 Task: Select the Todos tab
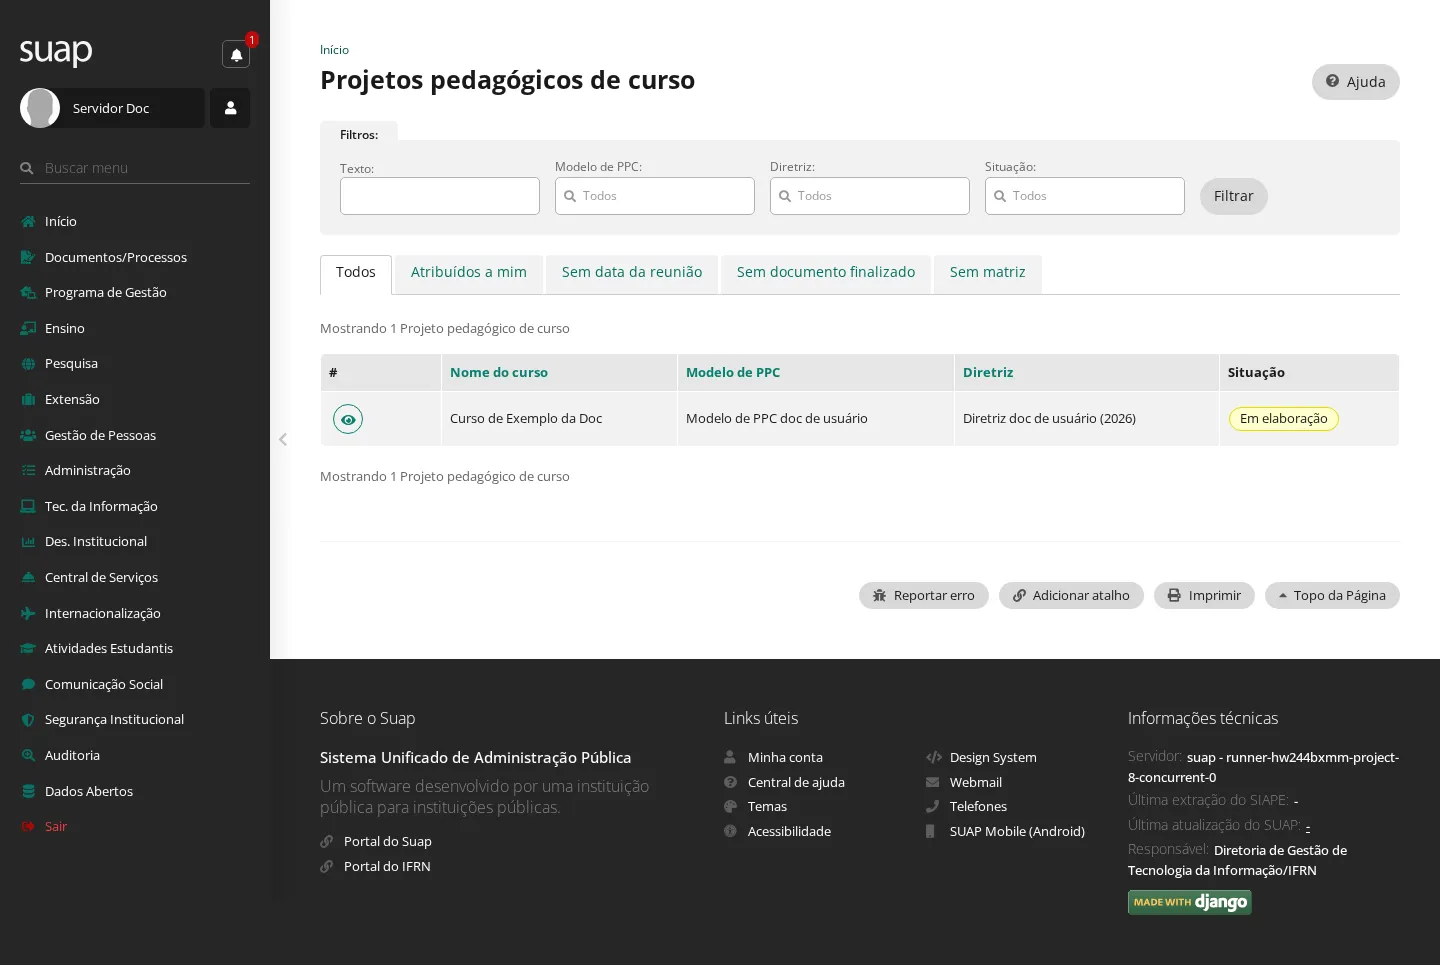(x=356, y=273)
